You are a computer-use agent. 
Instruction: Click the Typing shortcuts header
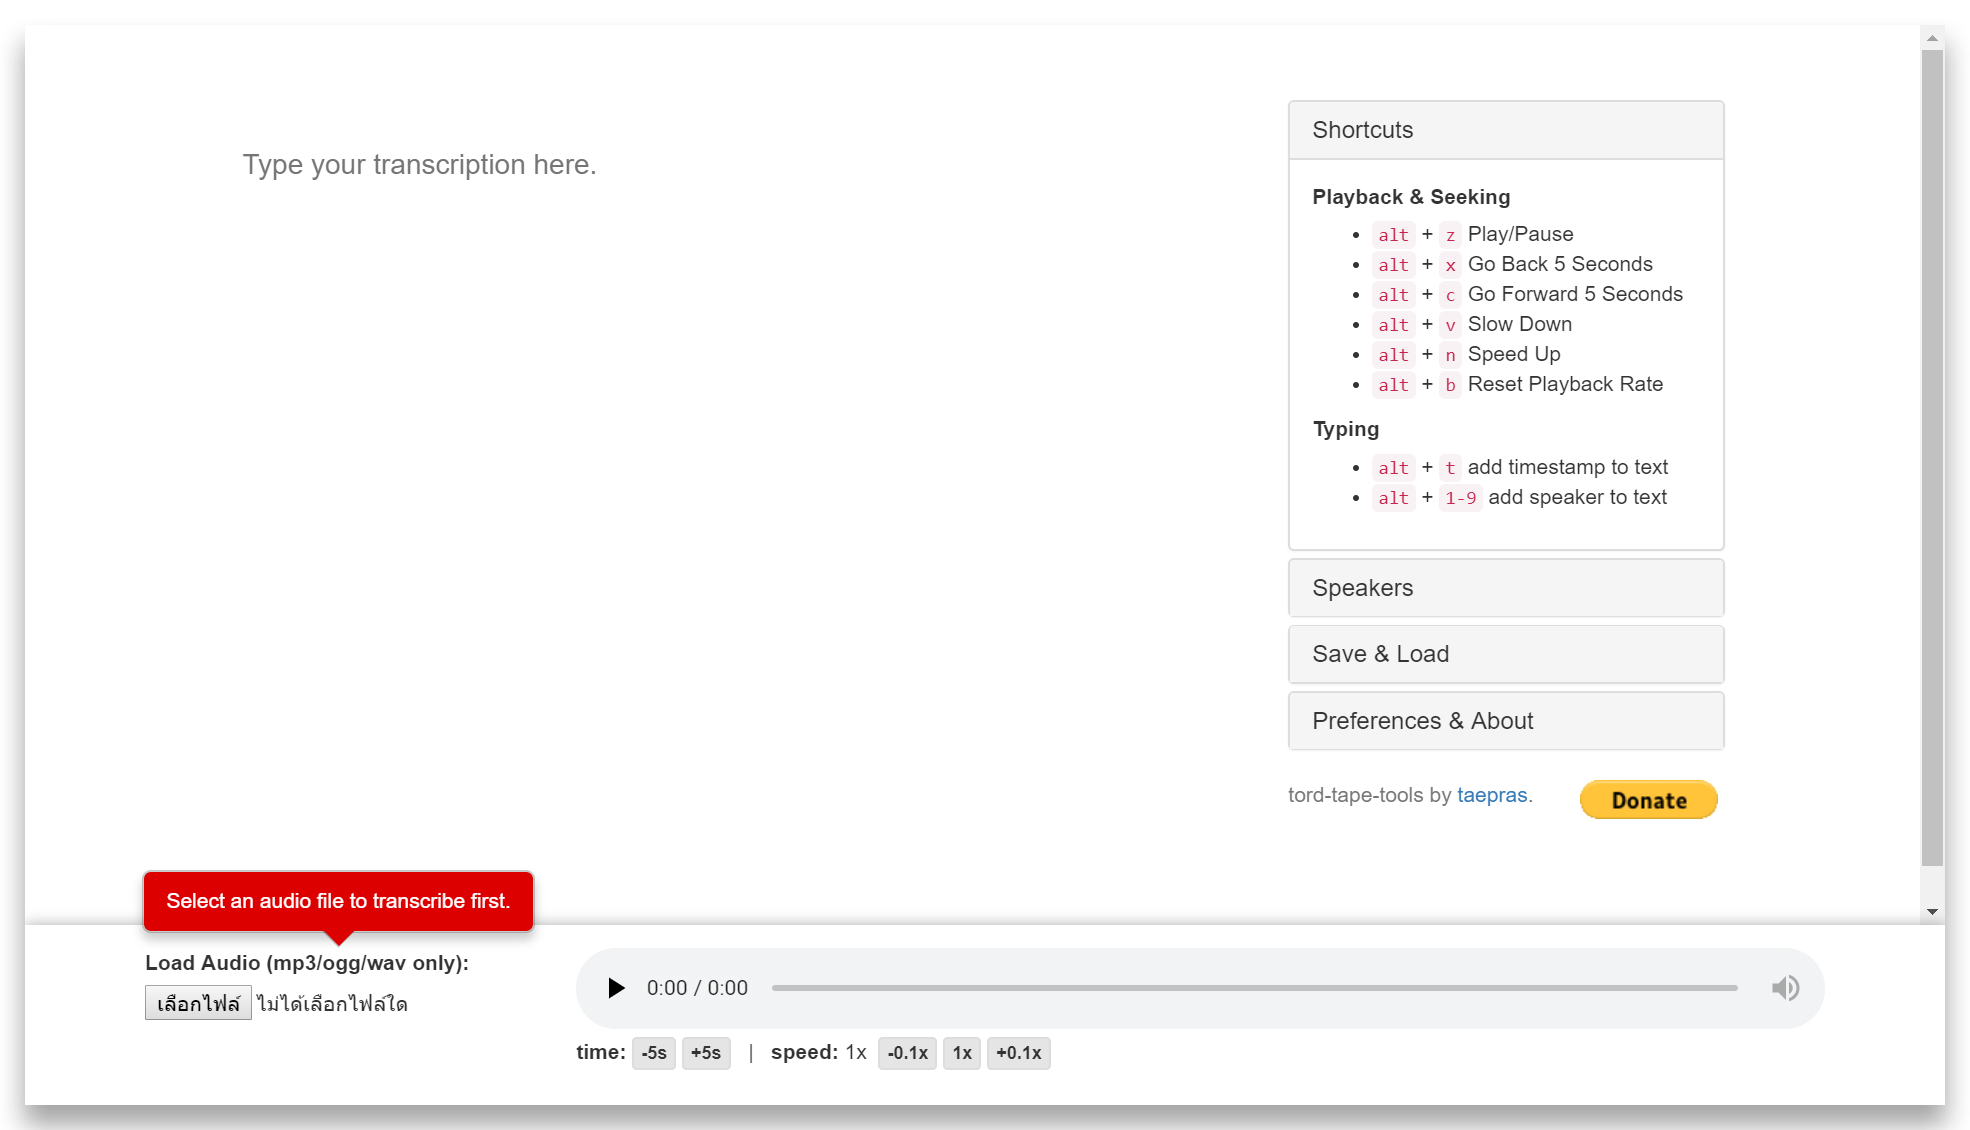point(1345,429)
